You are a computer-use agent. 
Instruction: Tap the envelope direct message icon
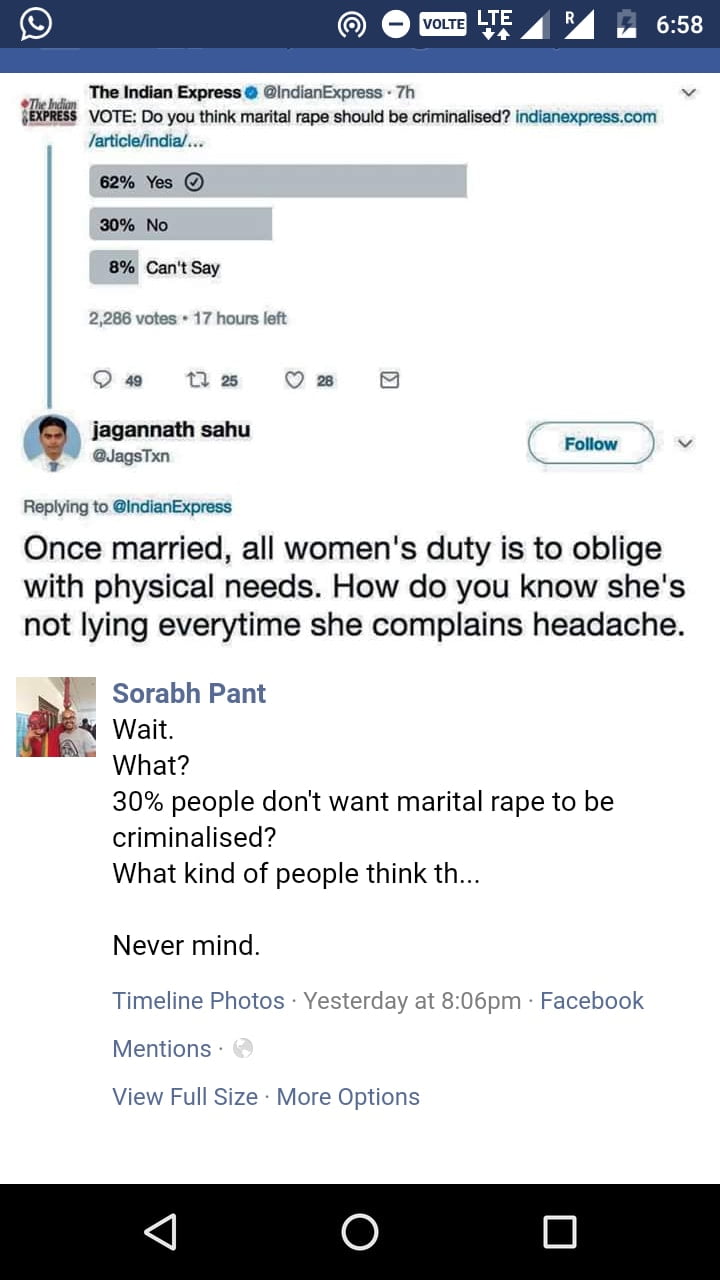pos(390,380)
